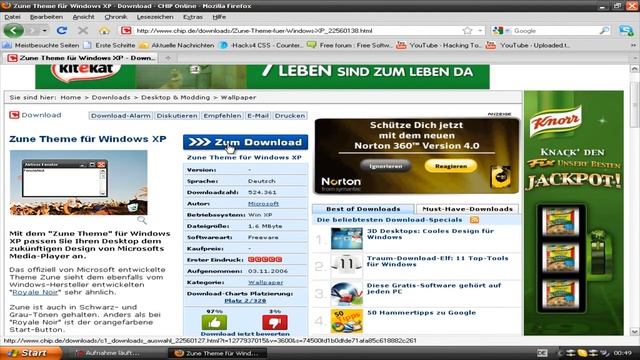
Task: Click the CHIP site favicon in address bar
Action: click(x=126, y=31)
